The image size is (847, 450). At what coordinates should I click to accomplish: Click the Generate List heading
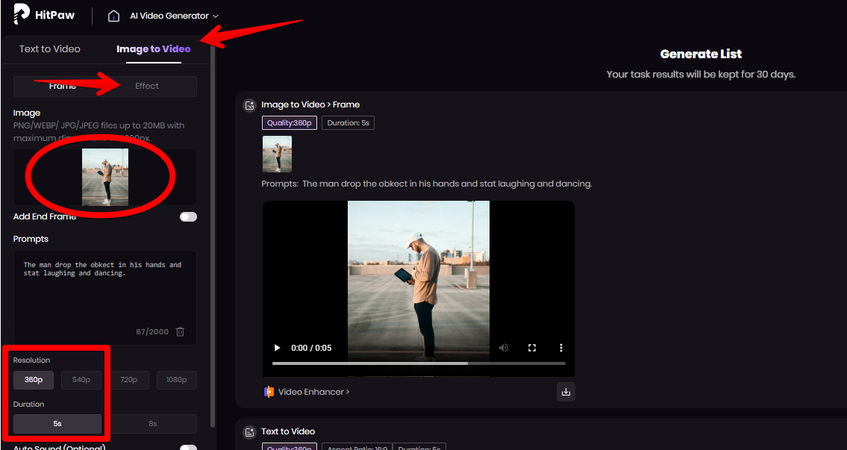pos(701,54)
